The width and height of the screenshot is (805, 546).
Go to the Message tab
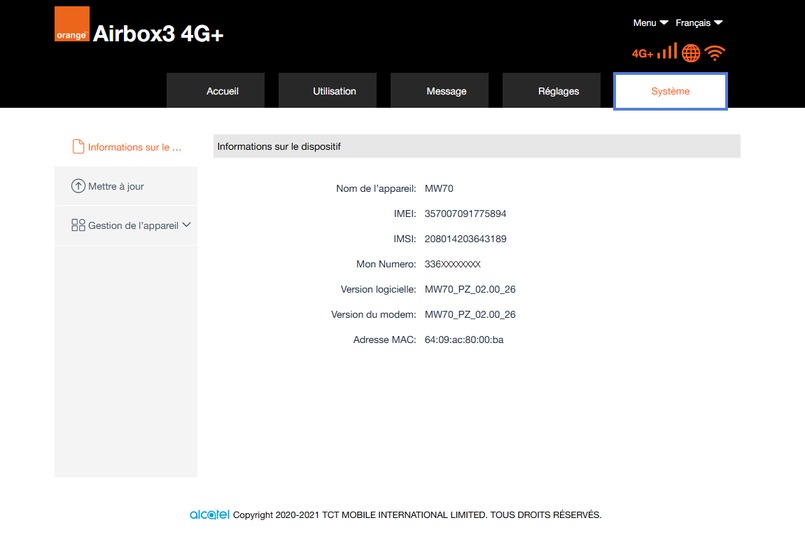point(446,91)
